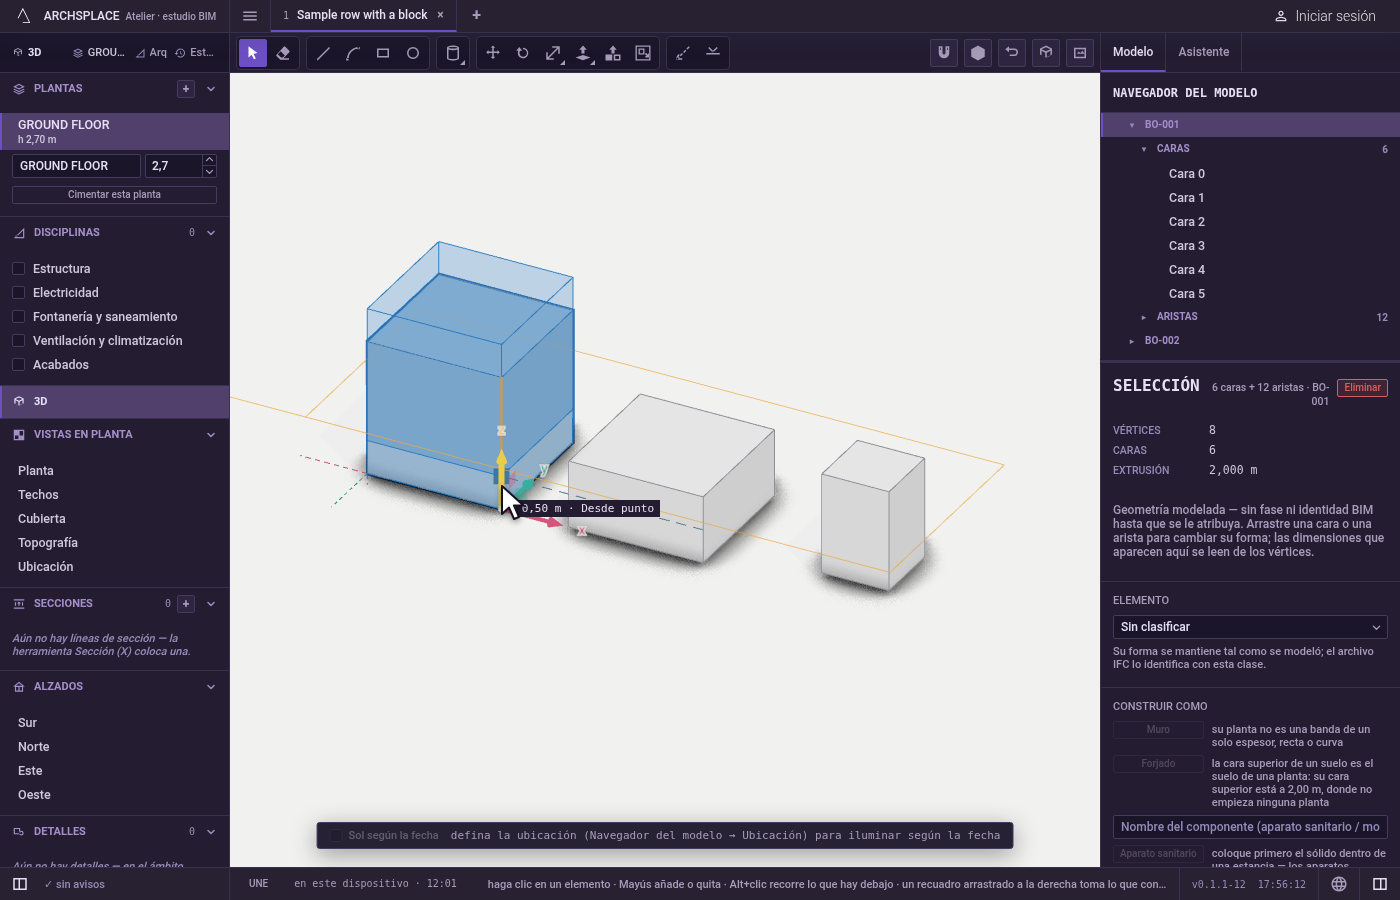Image resolution: width=1400 pixels, height=900 pixels.
Task: Check Ventilación y climatización
Action: click(18, 341)
